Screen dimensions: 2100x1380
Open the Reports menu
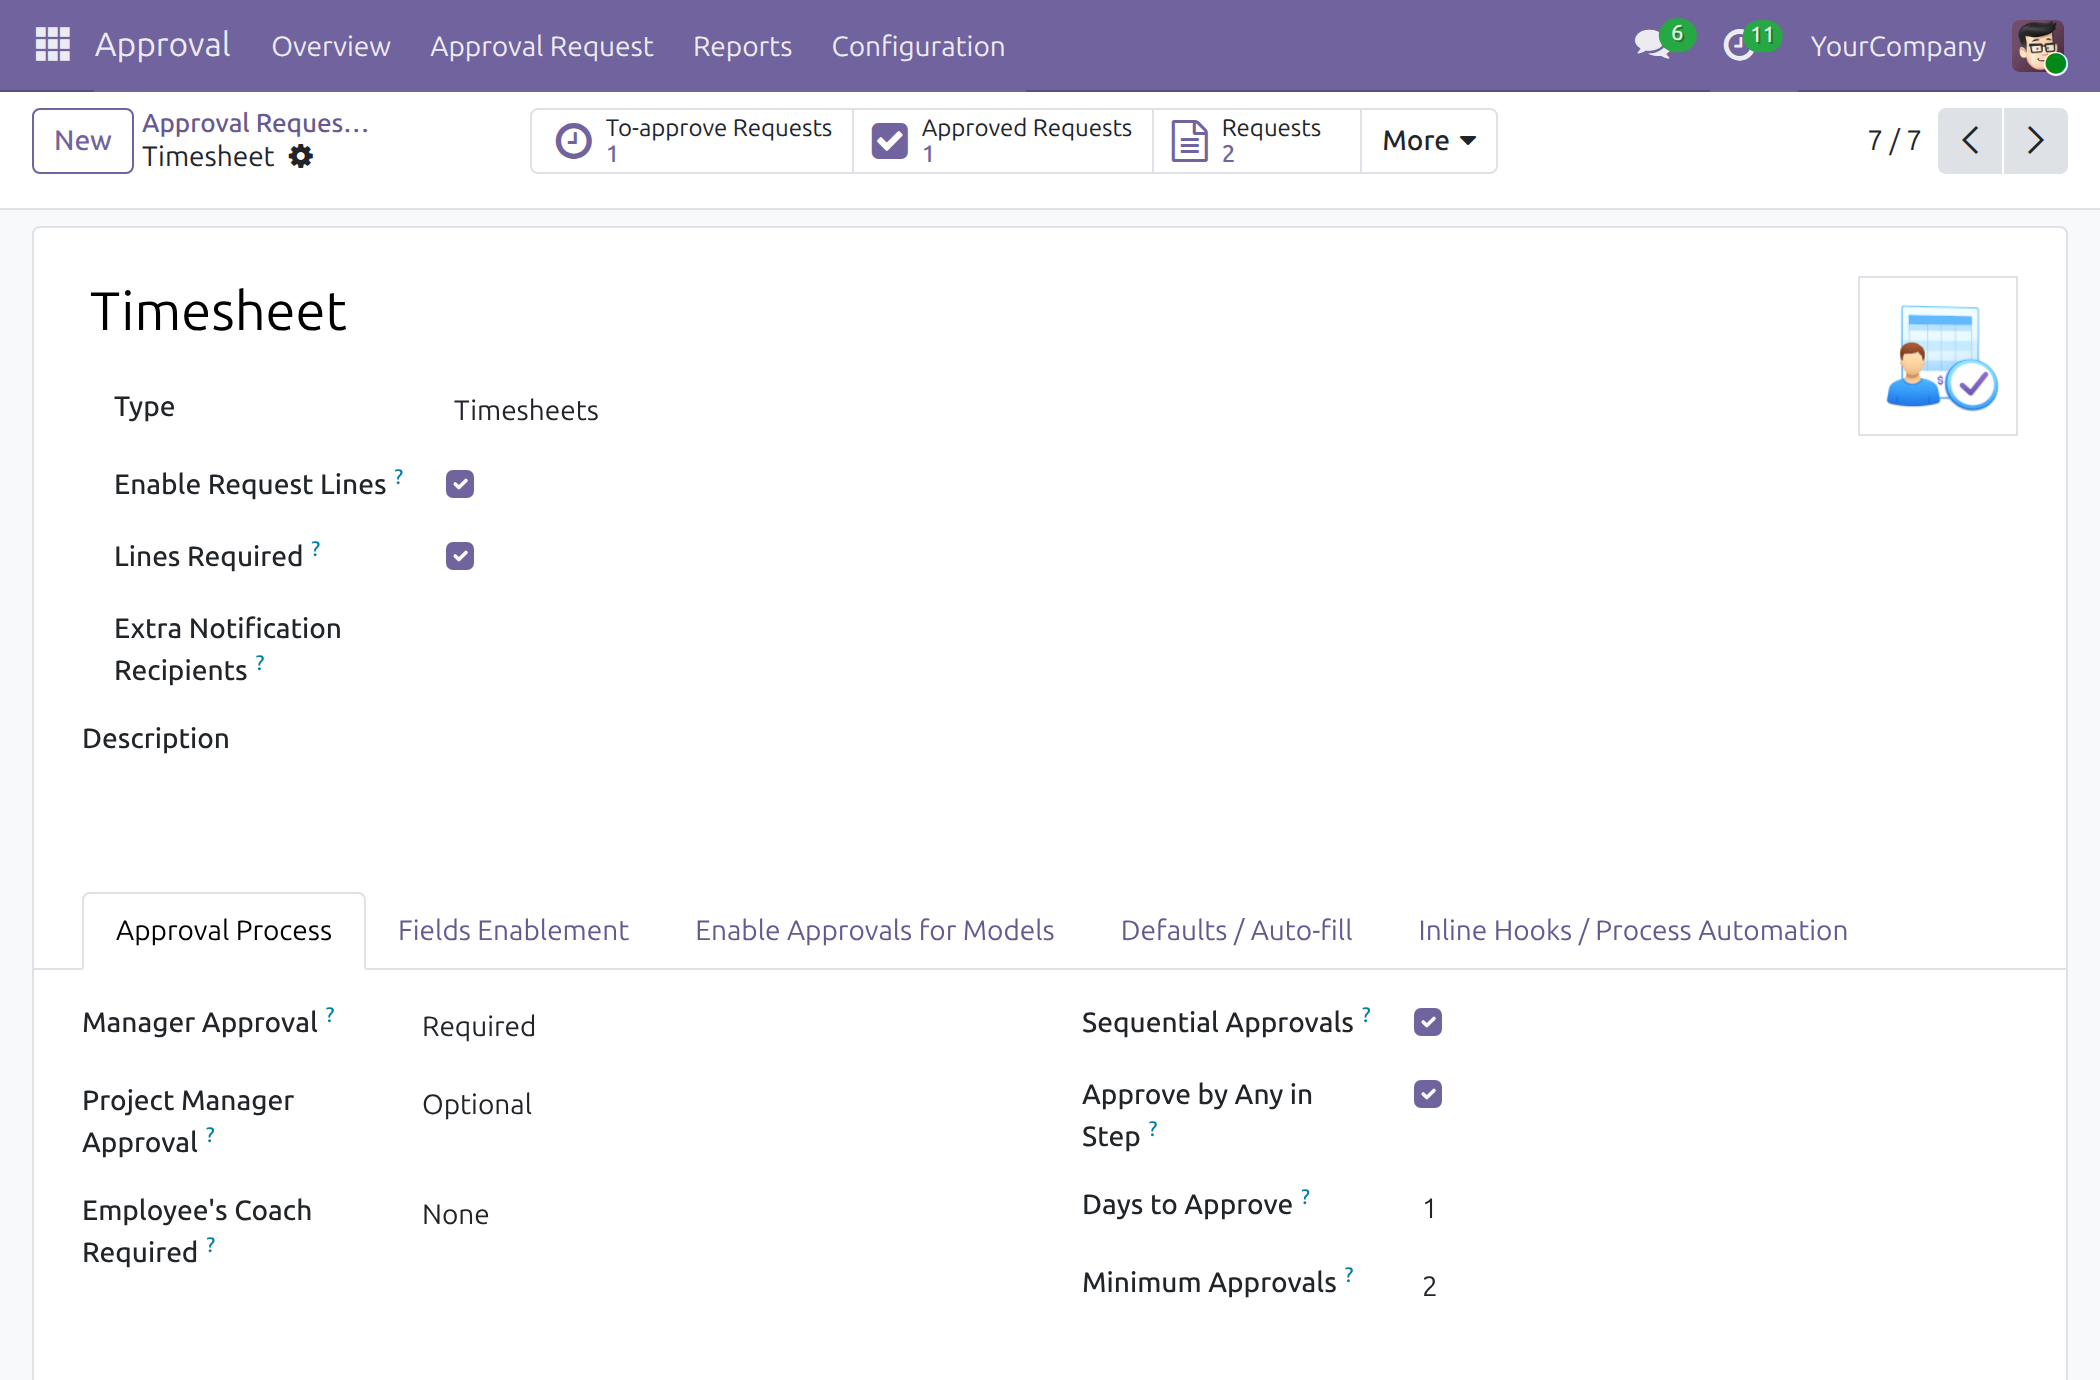click(742, 46)
